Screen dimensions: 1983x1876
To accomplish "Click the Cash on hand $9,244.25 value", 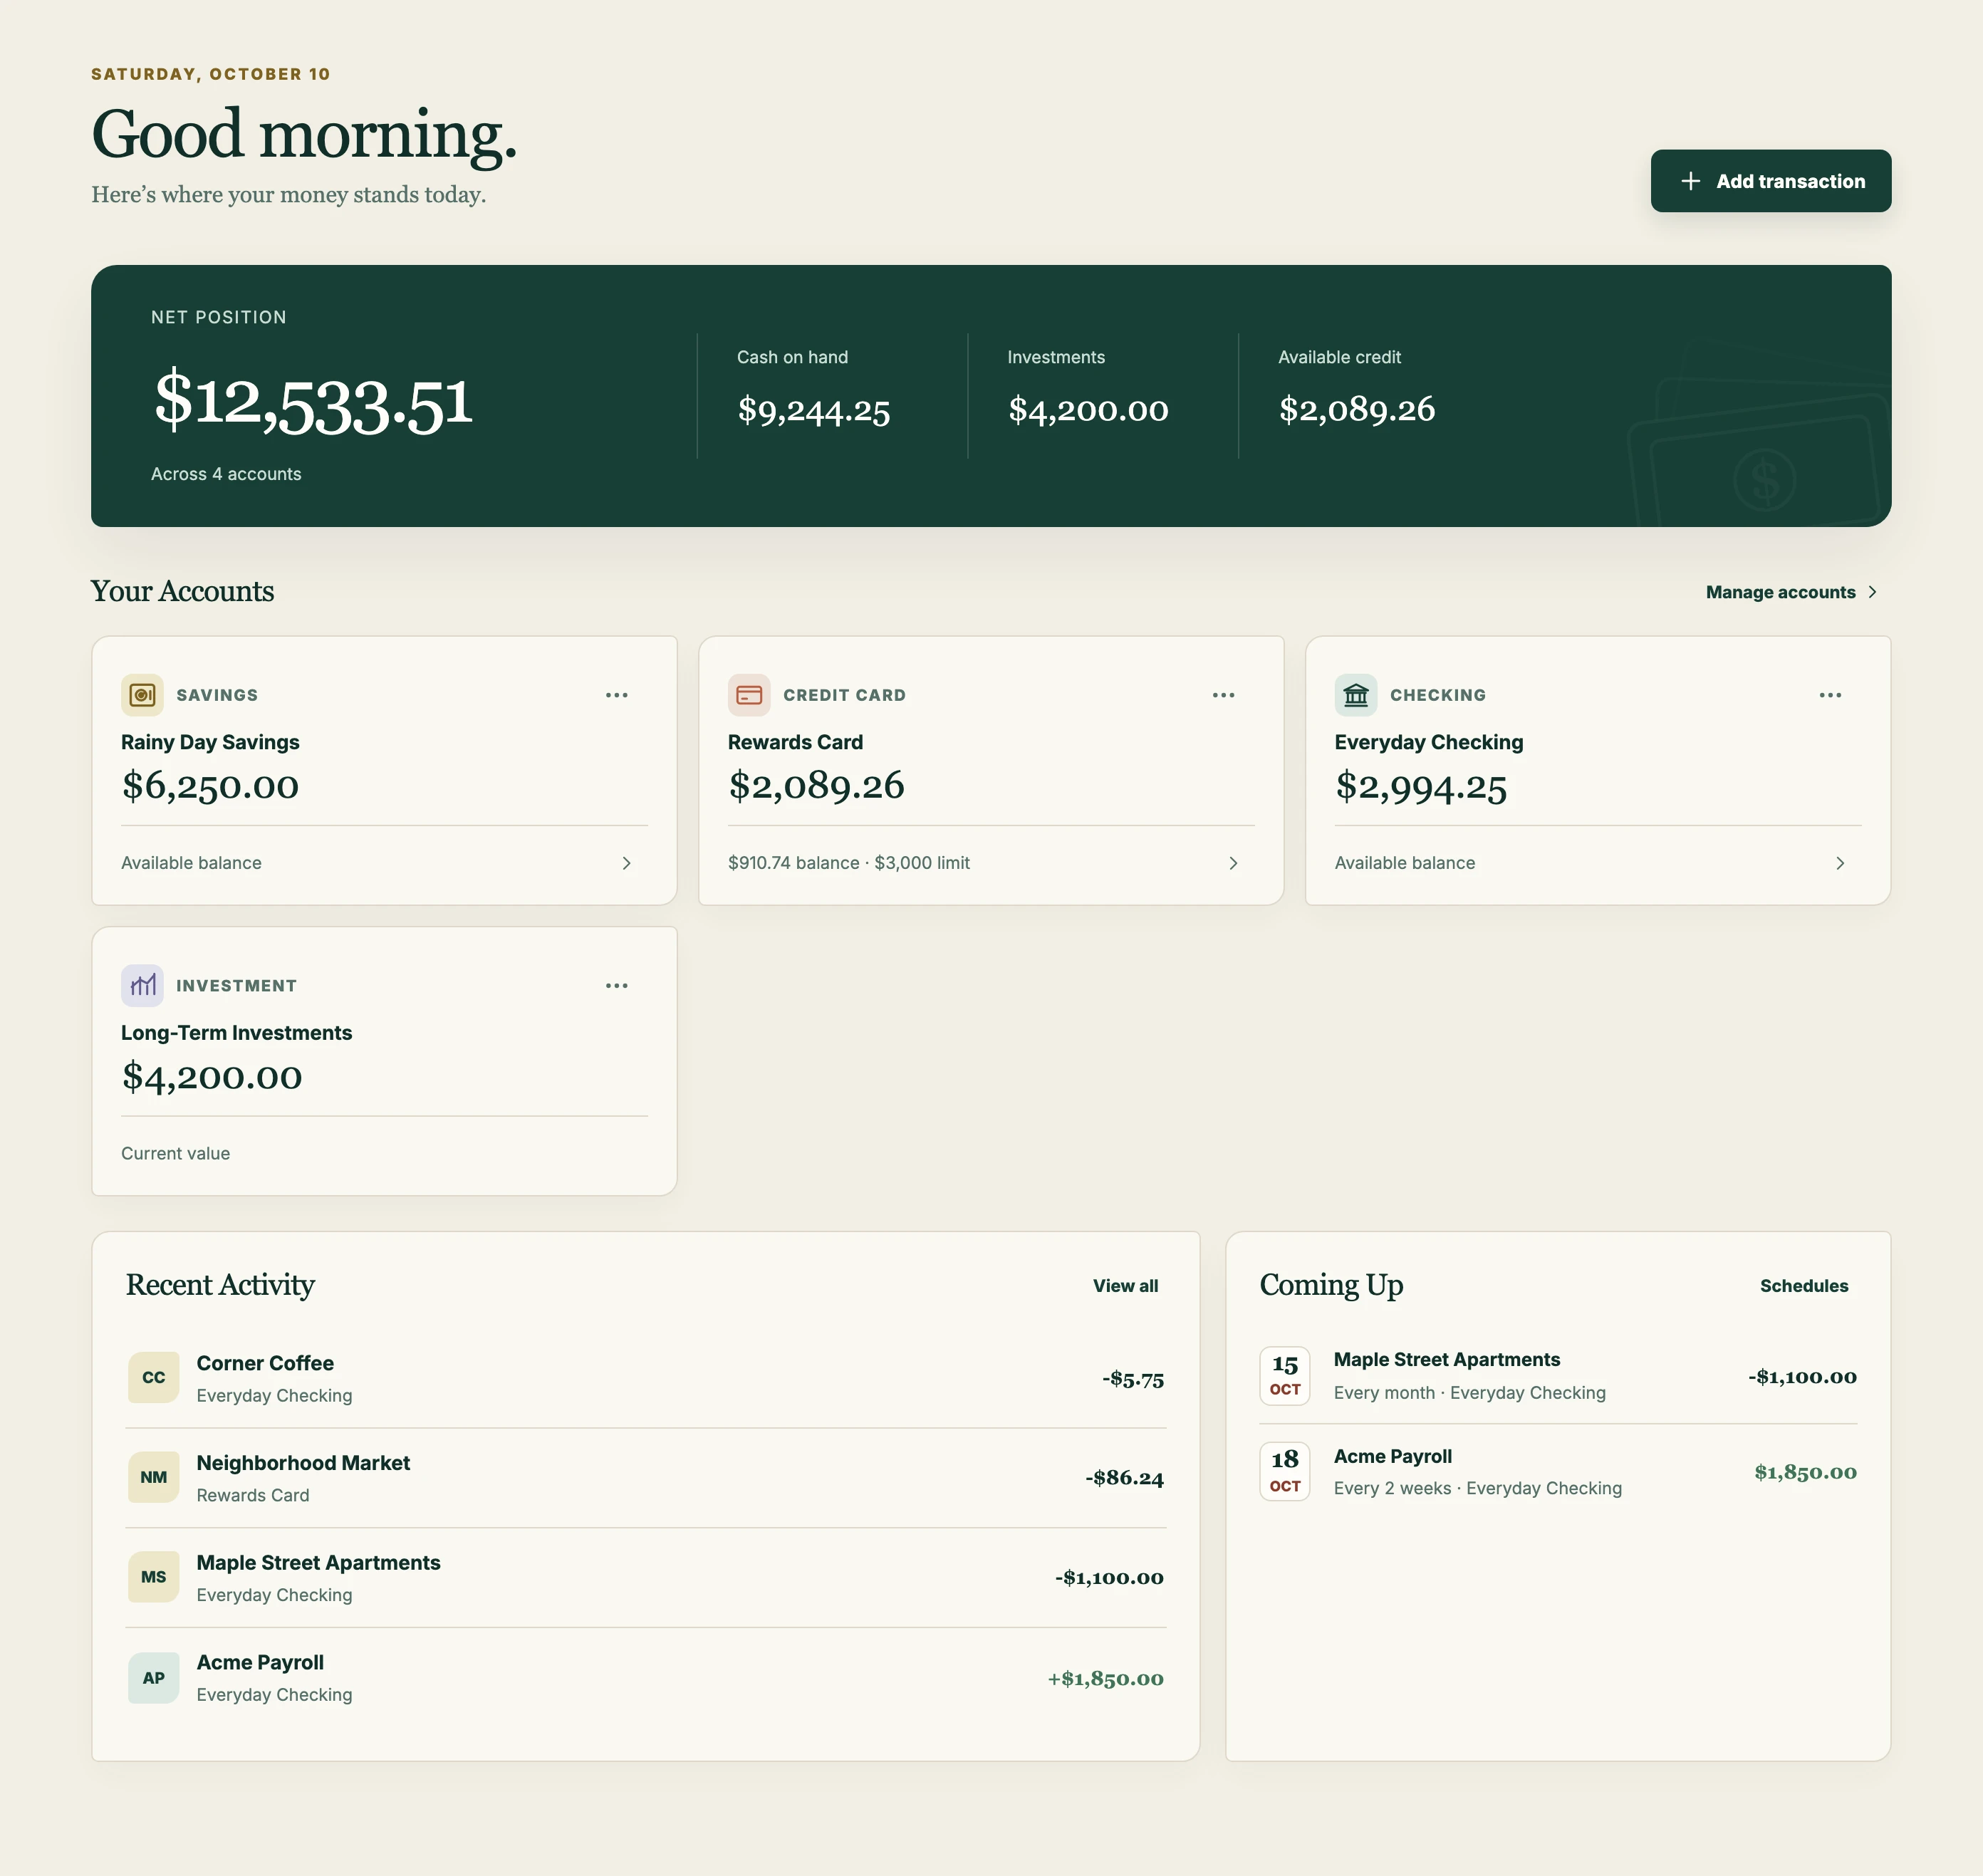I will (x=814, y=410).
